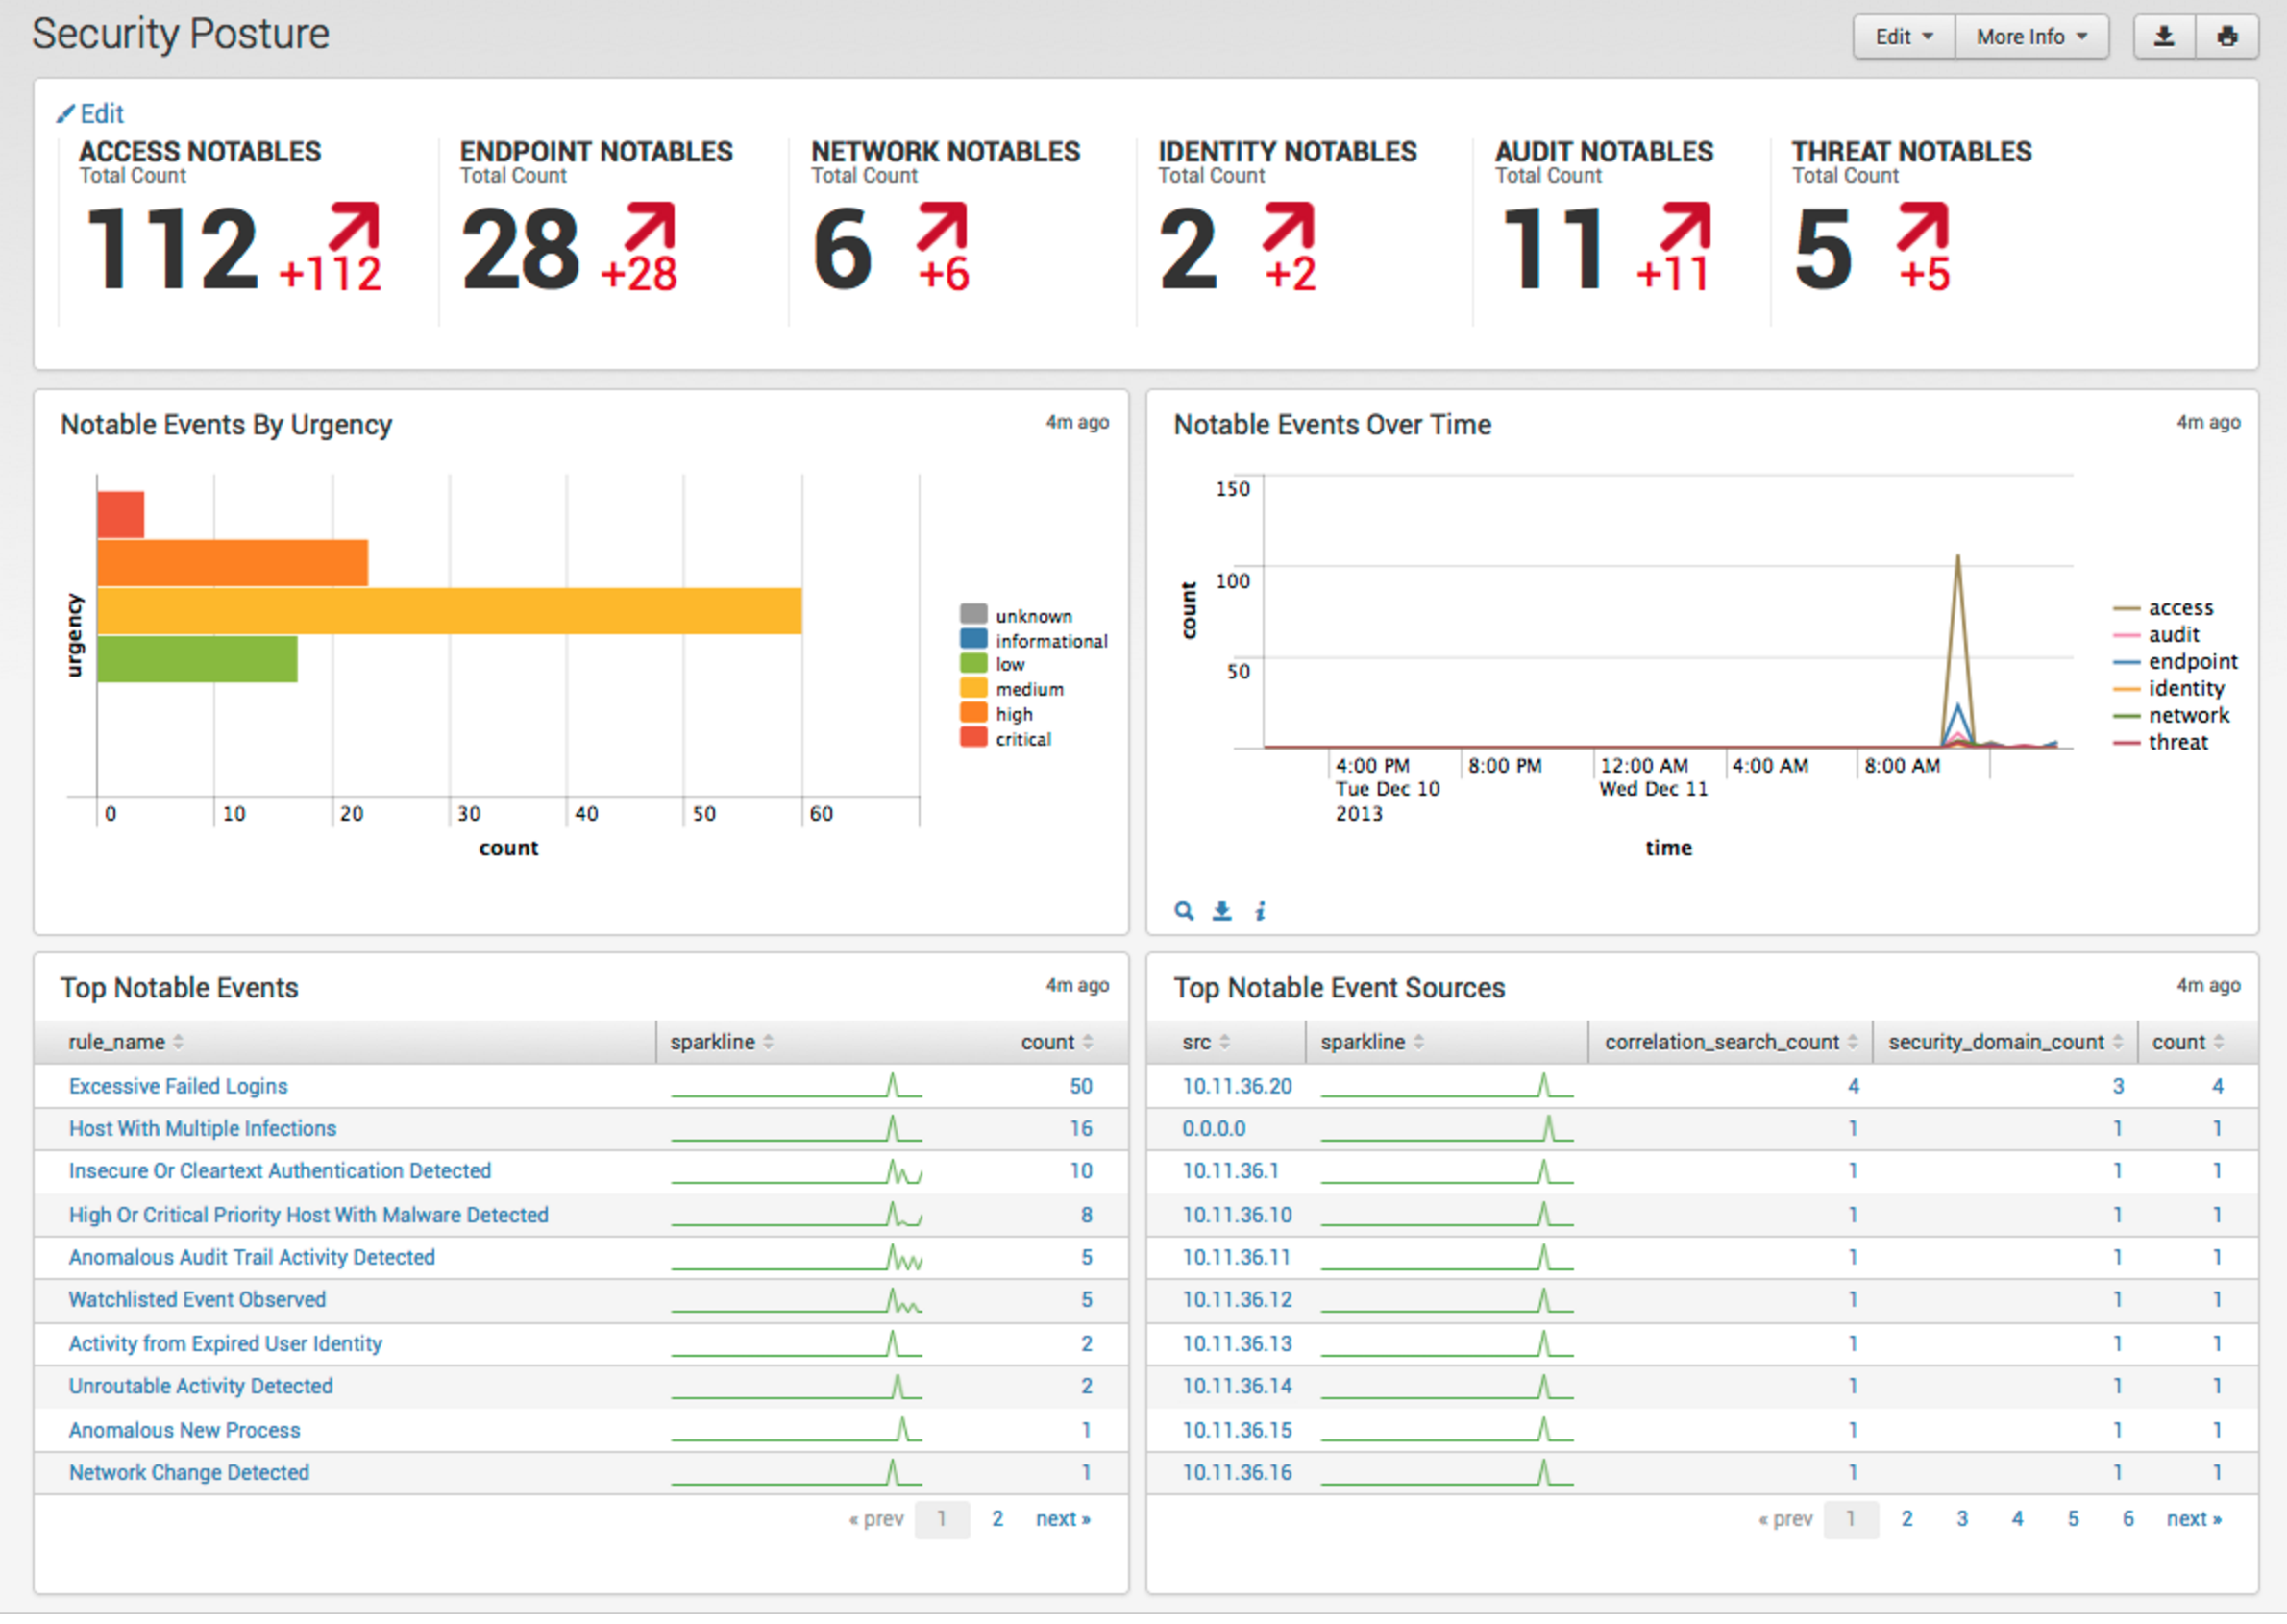2287x1624 pixels.
Task: Open the More Info dropdown menu
Action: [2032, 37]
